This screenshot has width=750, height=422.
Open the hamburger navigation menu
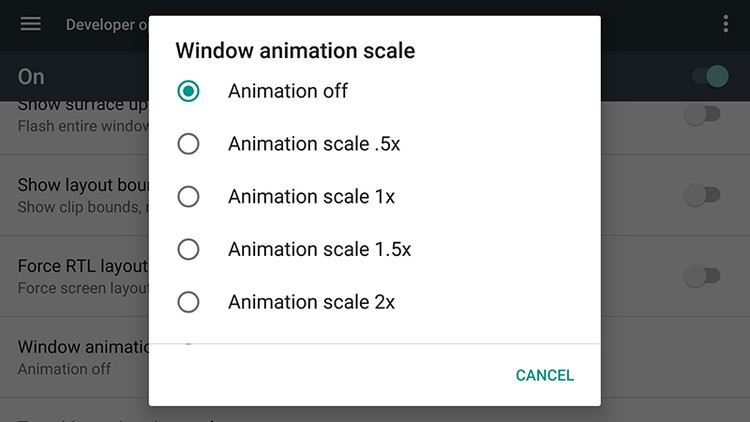click(x=31, y=24)
